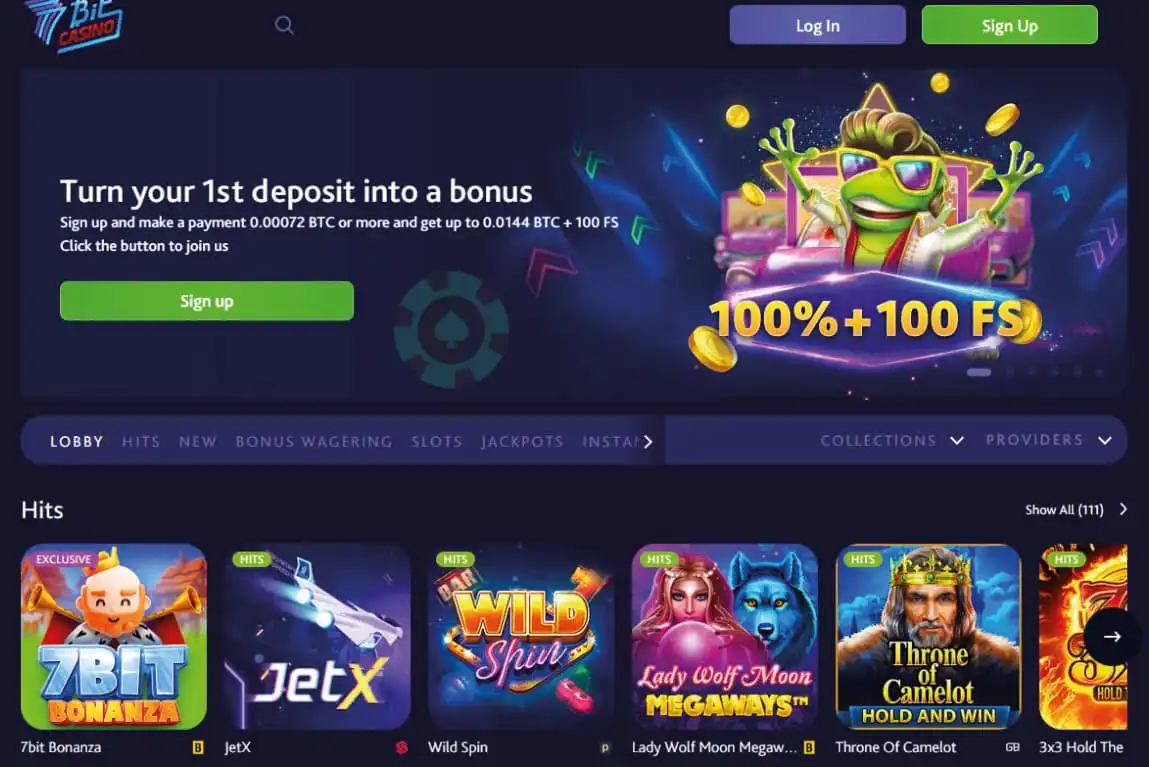The height and width of the screenshot is (767, 1149).
Task: Select the second banner slide indicator dot
Action: pos(1011,372)
